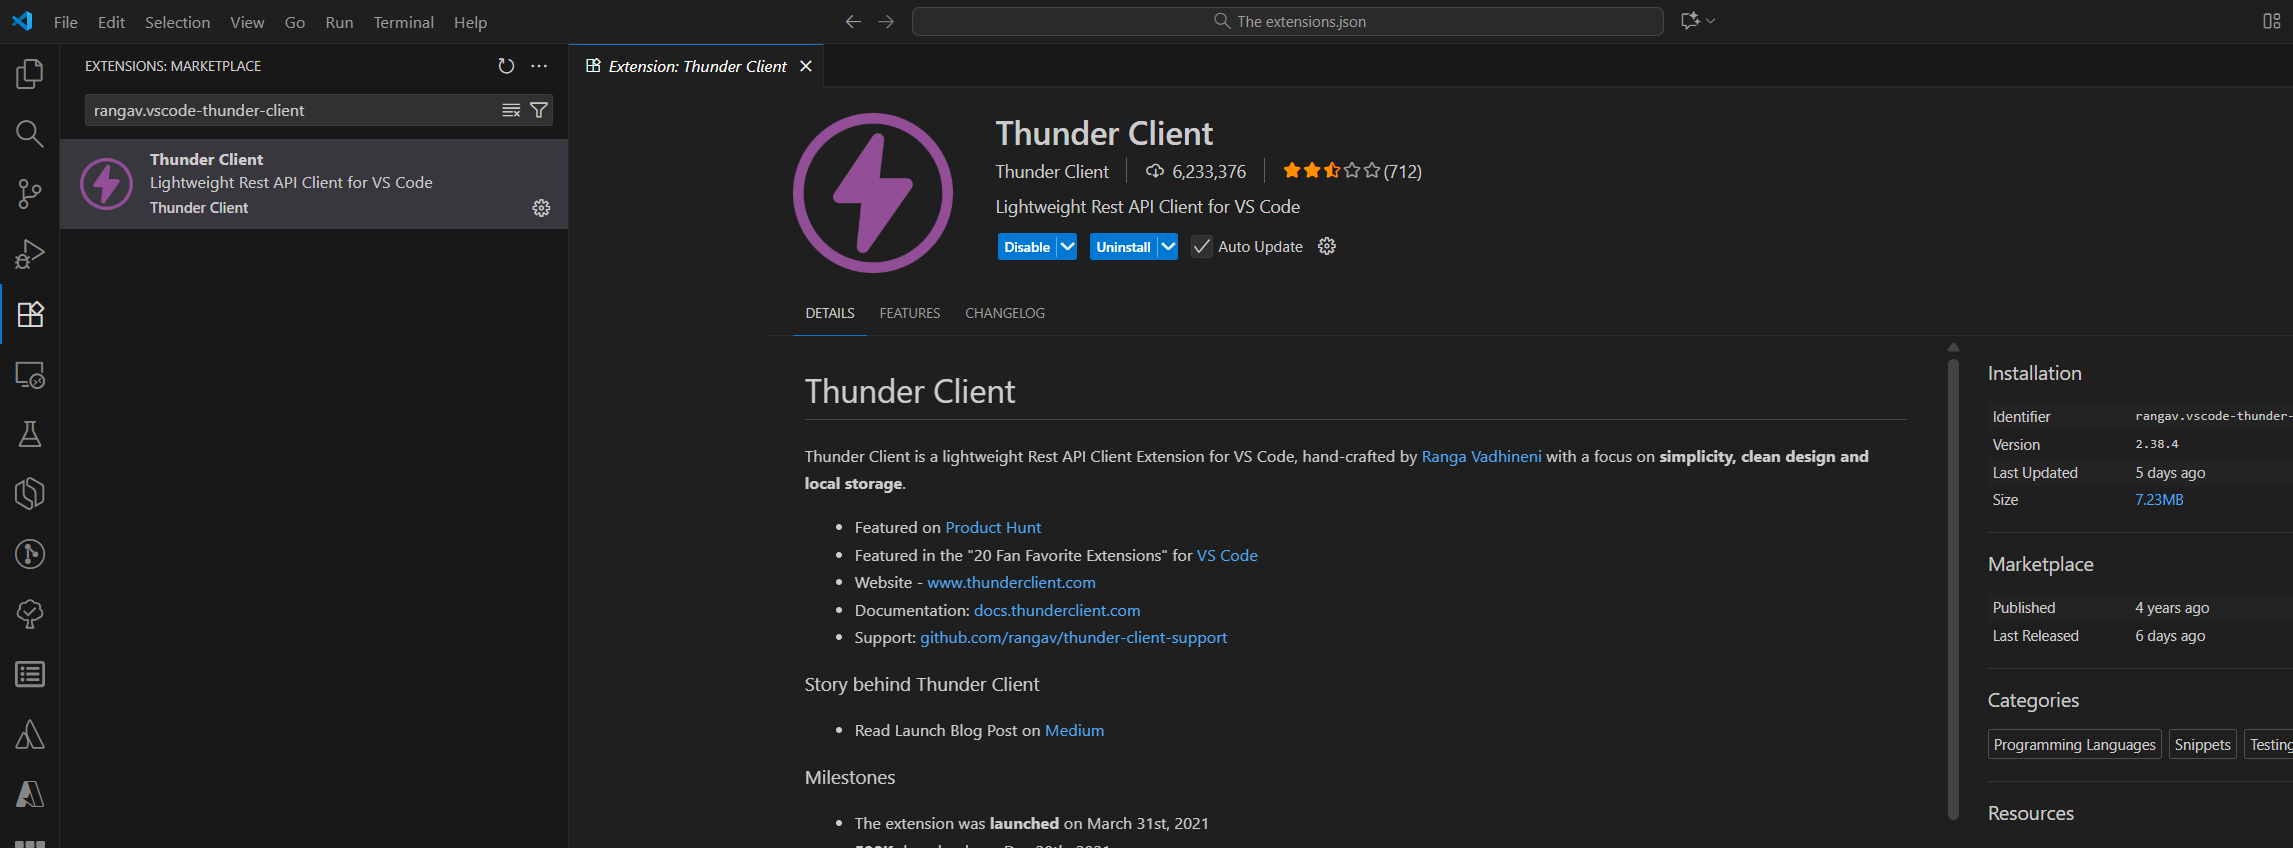Click the tree badge activity bar icon

[30, 614]
